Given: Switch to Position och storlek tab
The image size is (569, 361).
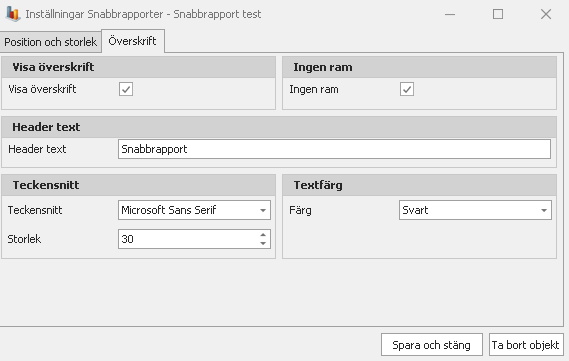Looking at the screenshot, I should pos(50,42).
